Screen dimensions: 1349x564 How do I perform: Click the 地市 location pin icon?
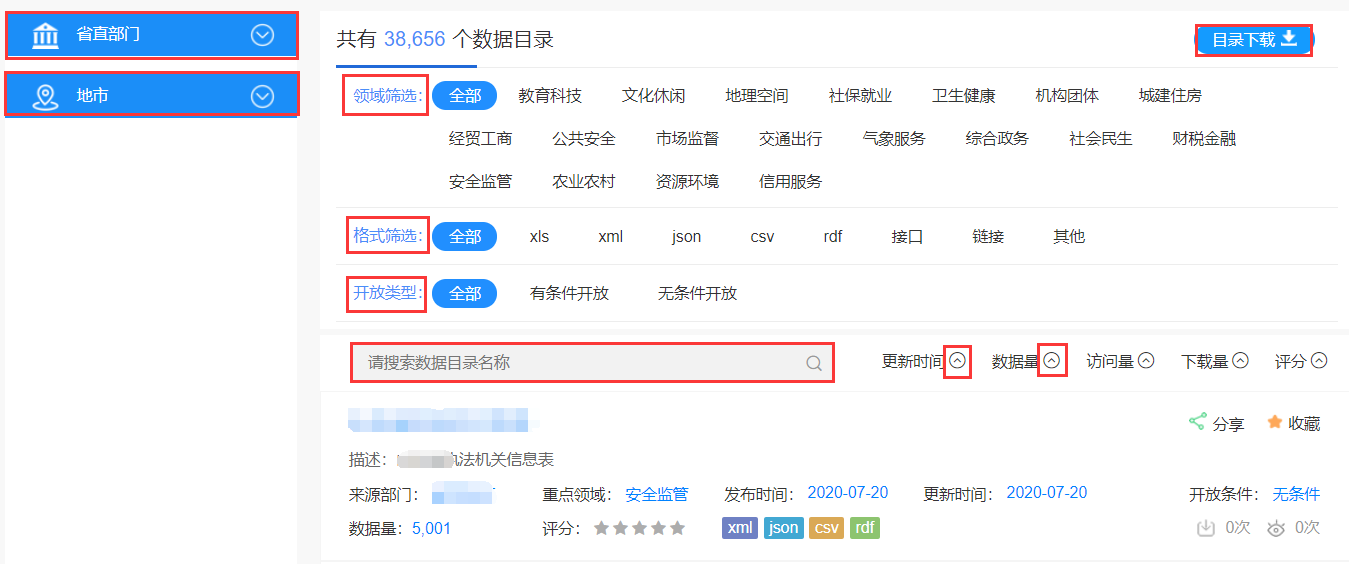coord(45,96)
